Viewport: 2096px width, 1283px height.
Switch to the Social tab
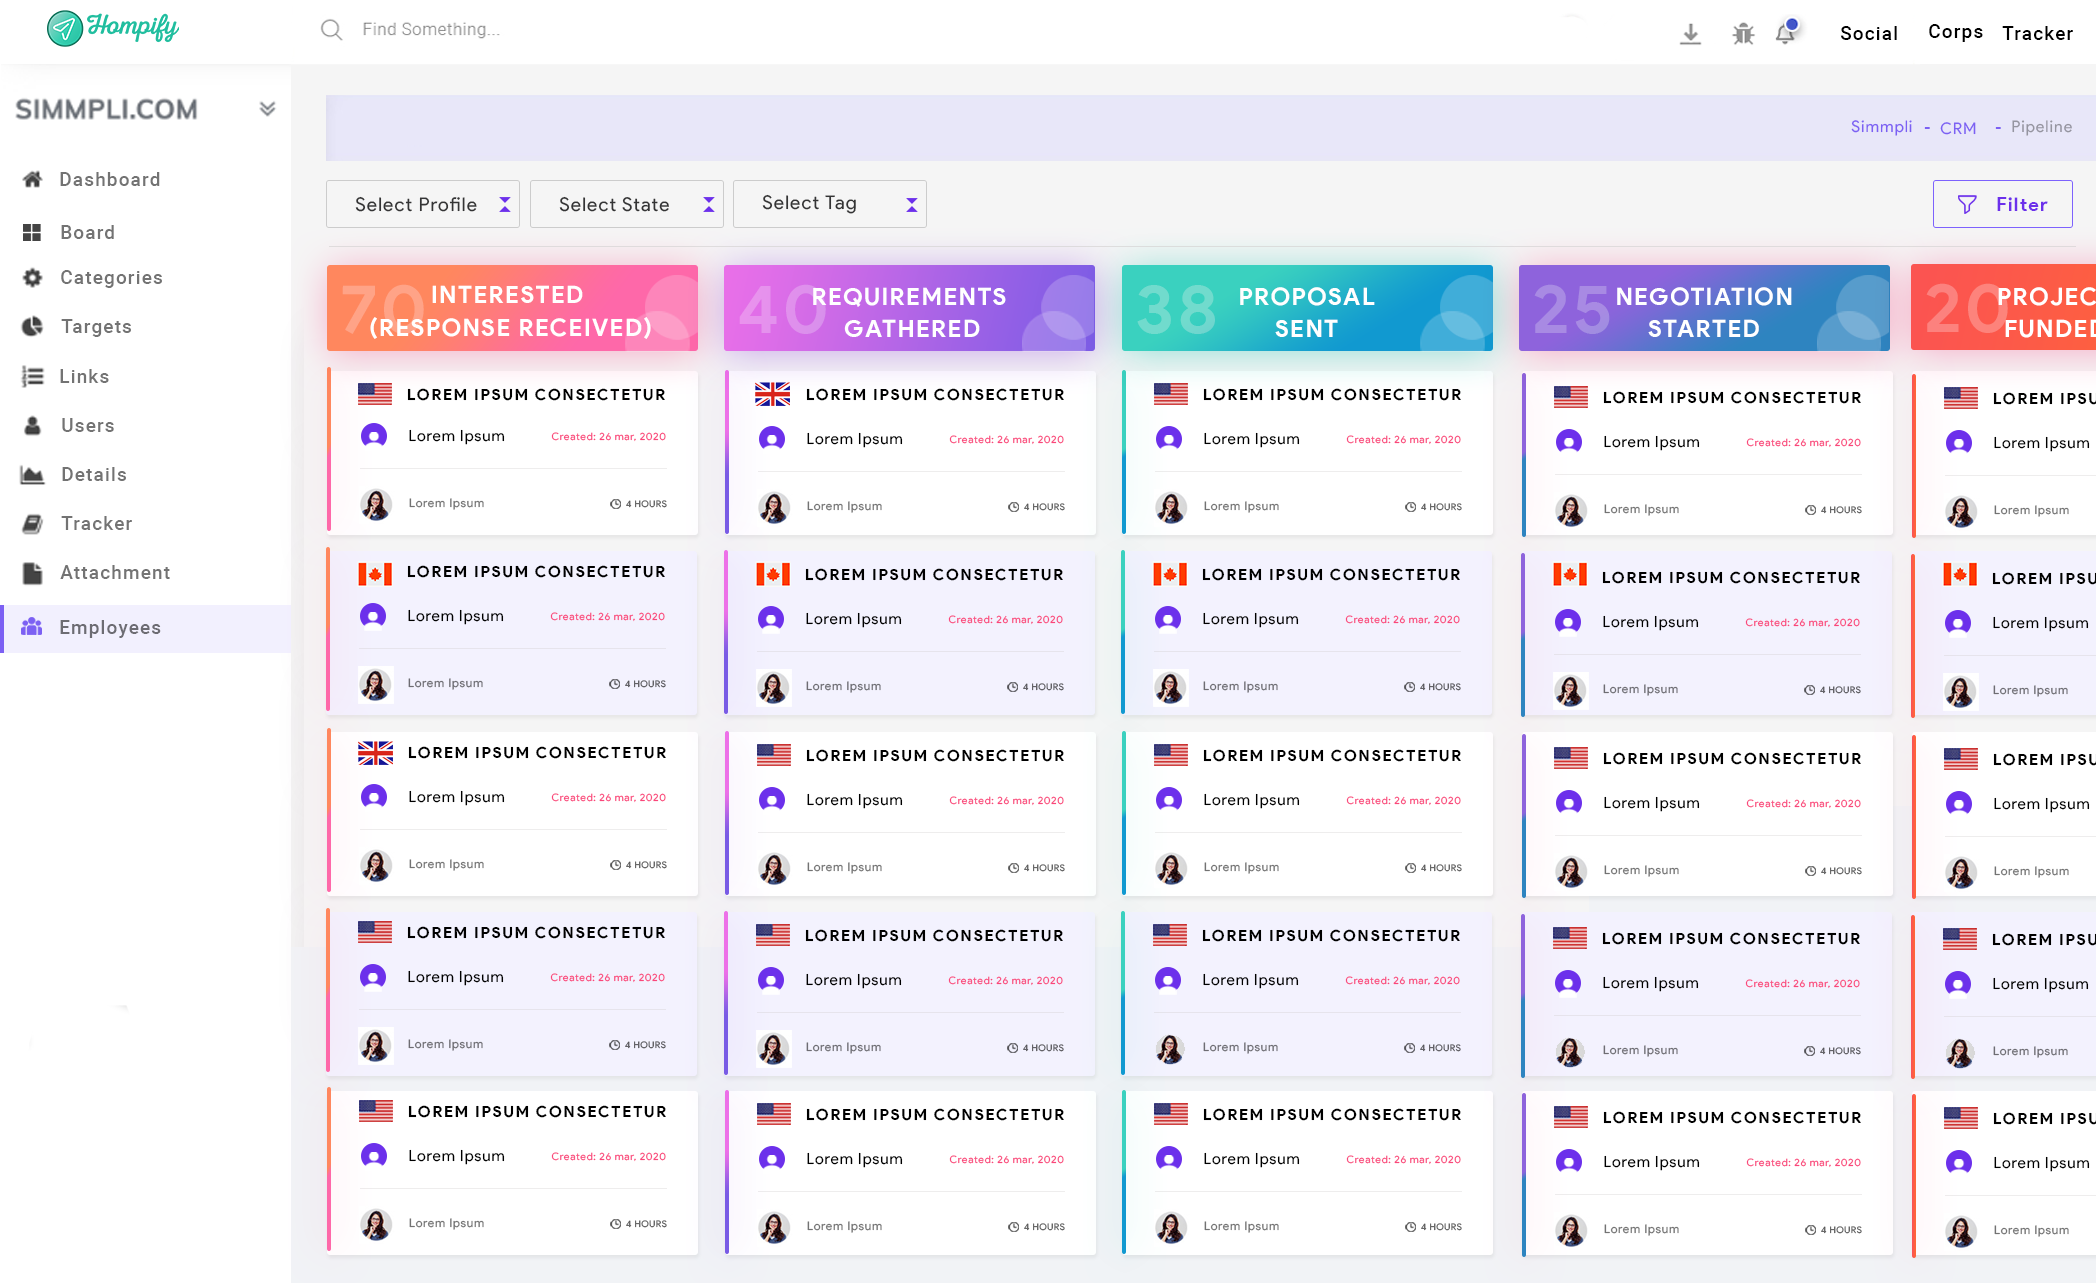1868,33
